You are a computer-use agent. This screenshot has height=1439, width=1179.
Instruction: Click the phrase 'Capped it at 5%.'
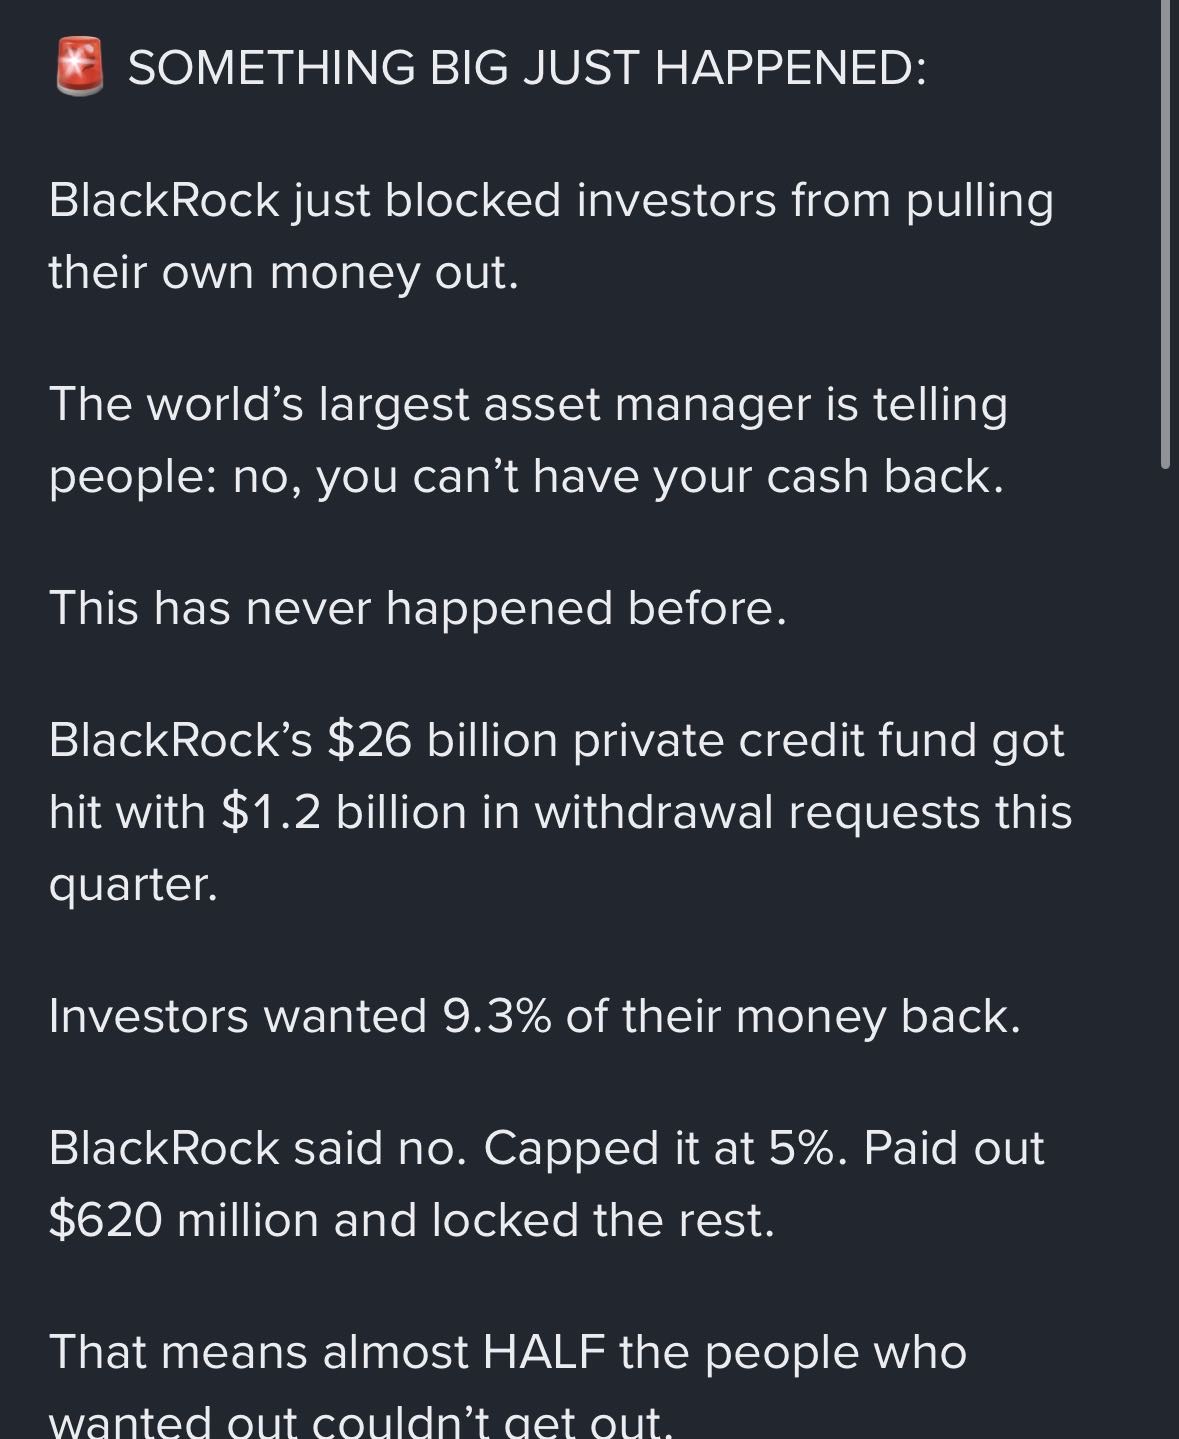click(667, 1148)
